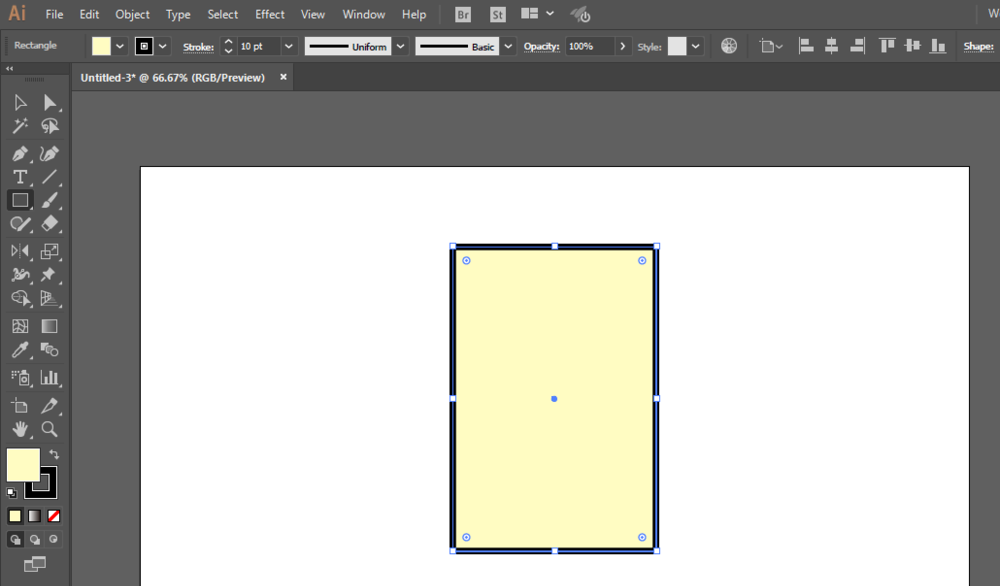The height and width of the screenshot is (586, 1000).
Task: Toggle GPU performance icon in menu bar
Action: (x=580, y=14)
